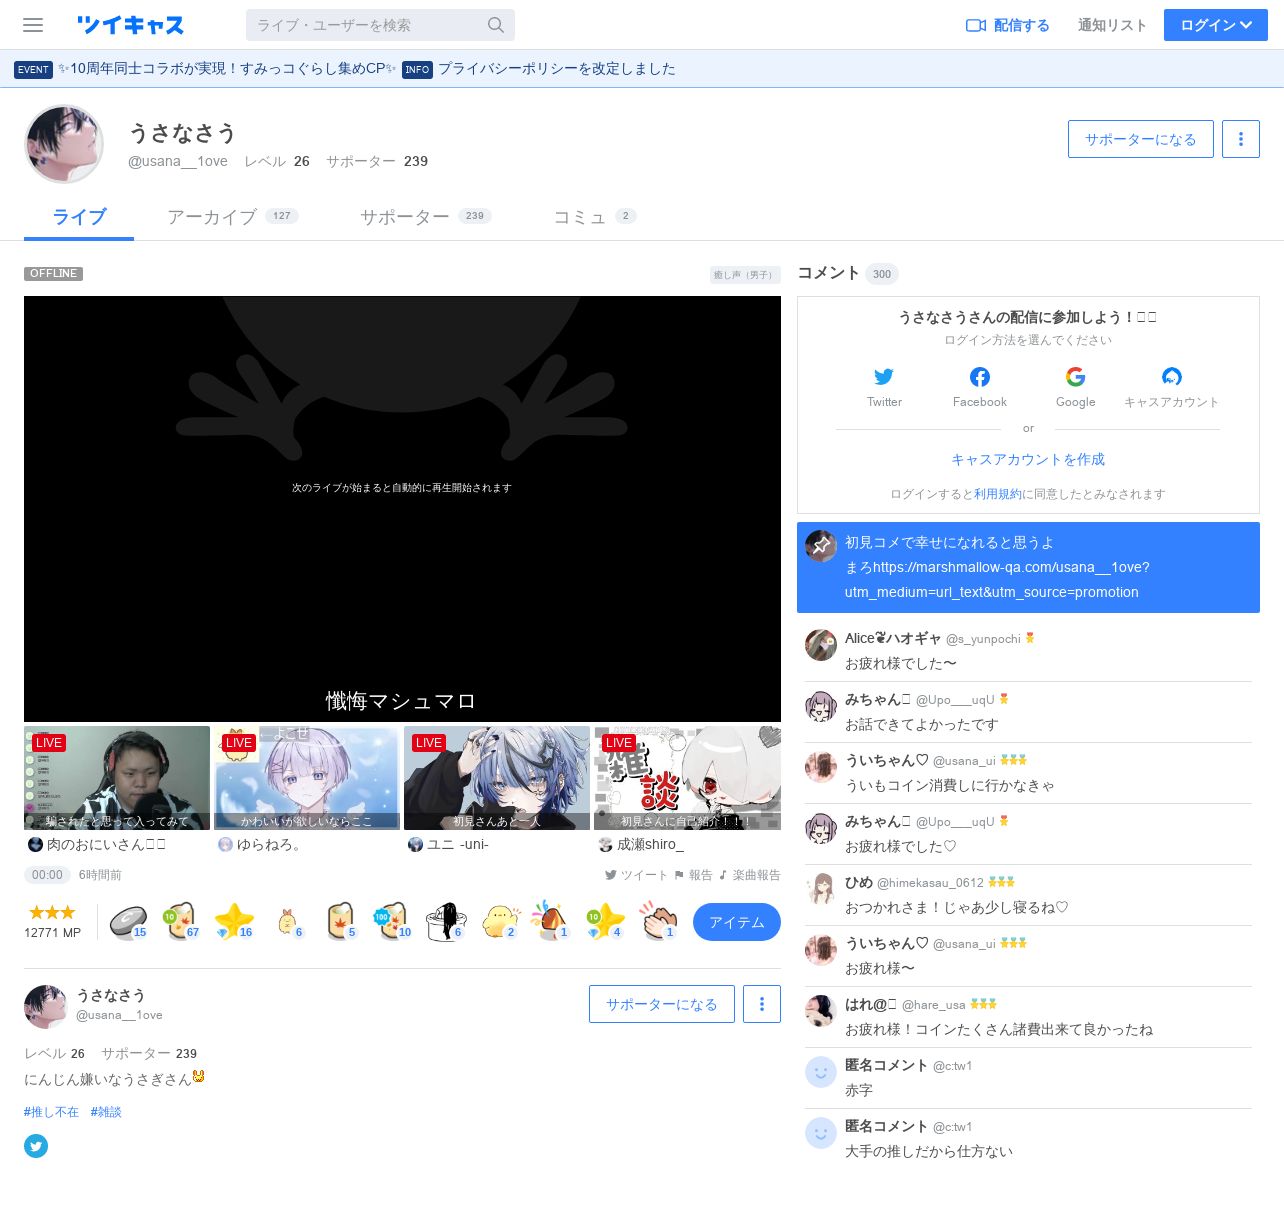Click キャスアカウントを作成 link

tap(1028, 459)
